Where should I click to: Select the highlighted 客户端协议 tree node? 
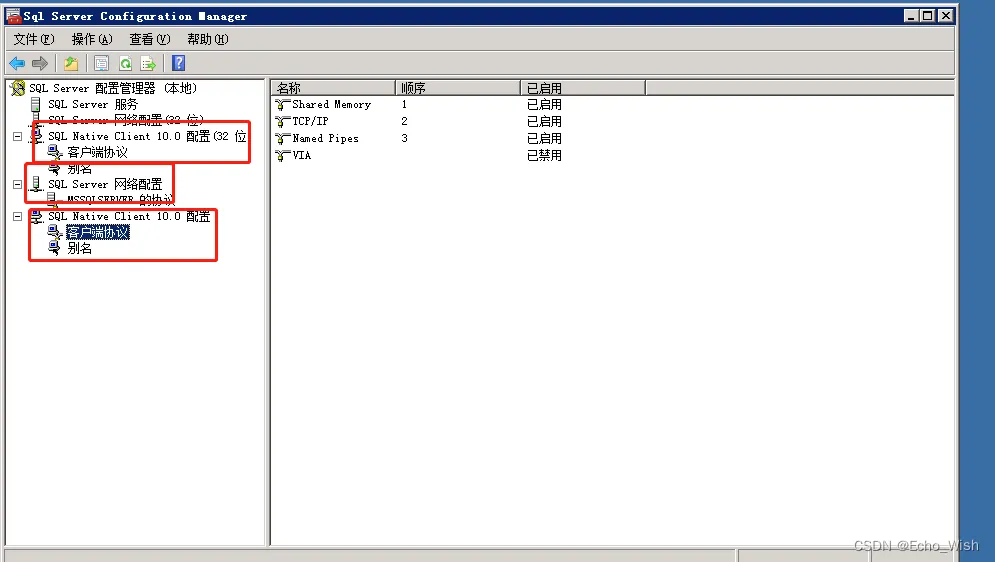(98, 233)
